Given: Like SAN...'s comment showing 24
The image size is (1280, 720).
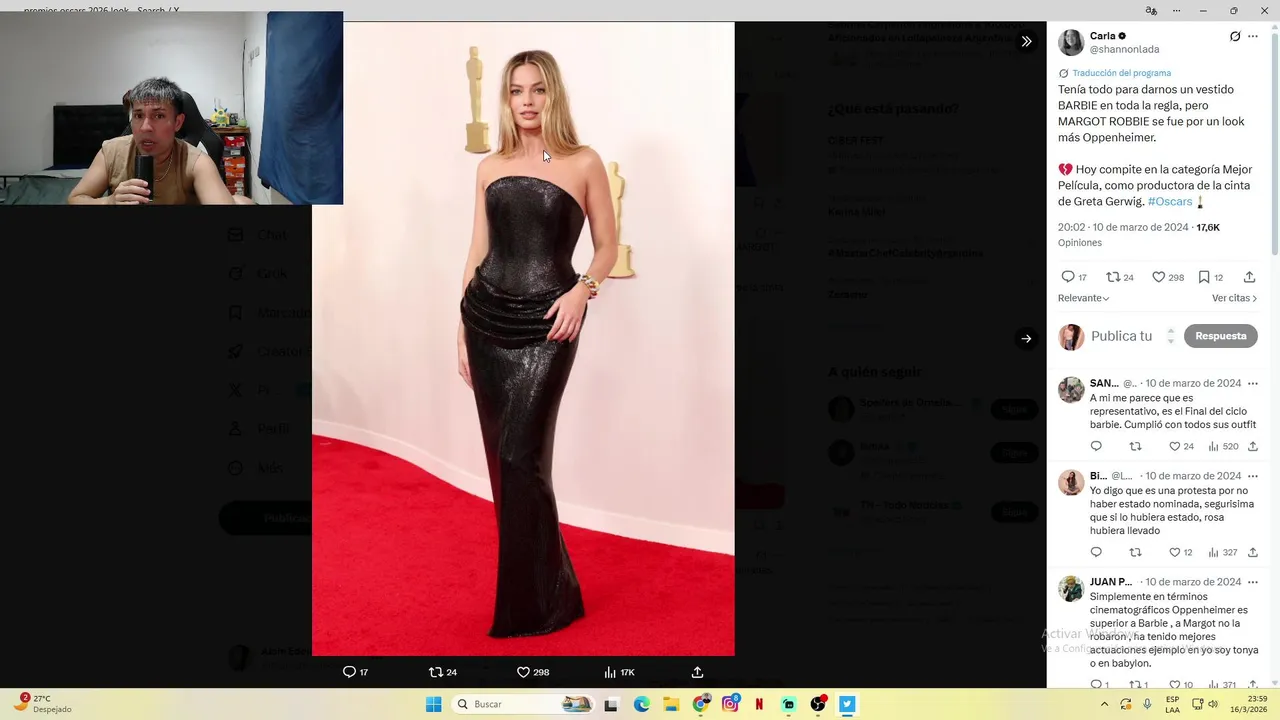Looking at the screenshot, I should pos(1175,446).
